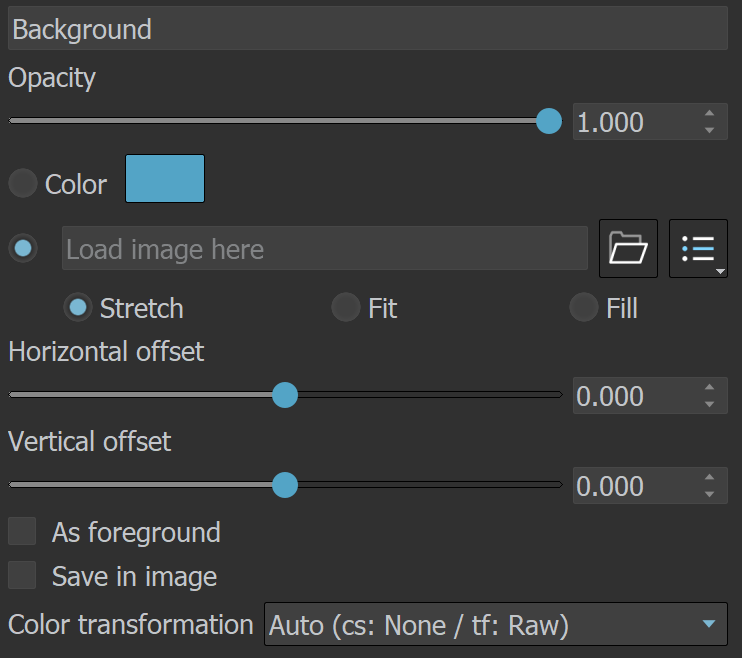Image resolution: width=742 pixels, height=658 pixels.
Task: Enable the As foreground checkbox
Action: point(22,531)
